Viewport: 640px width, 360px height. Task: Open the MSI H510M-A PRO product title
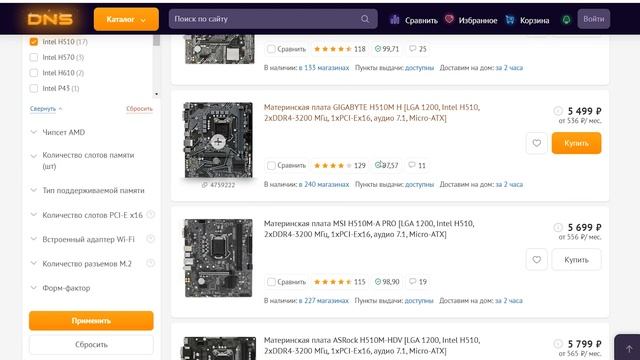pos(369,229)
